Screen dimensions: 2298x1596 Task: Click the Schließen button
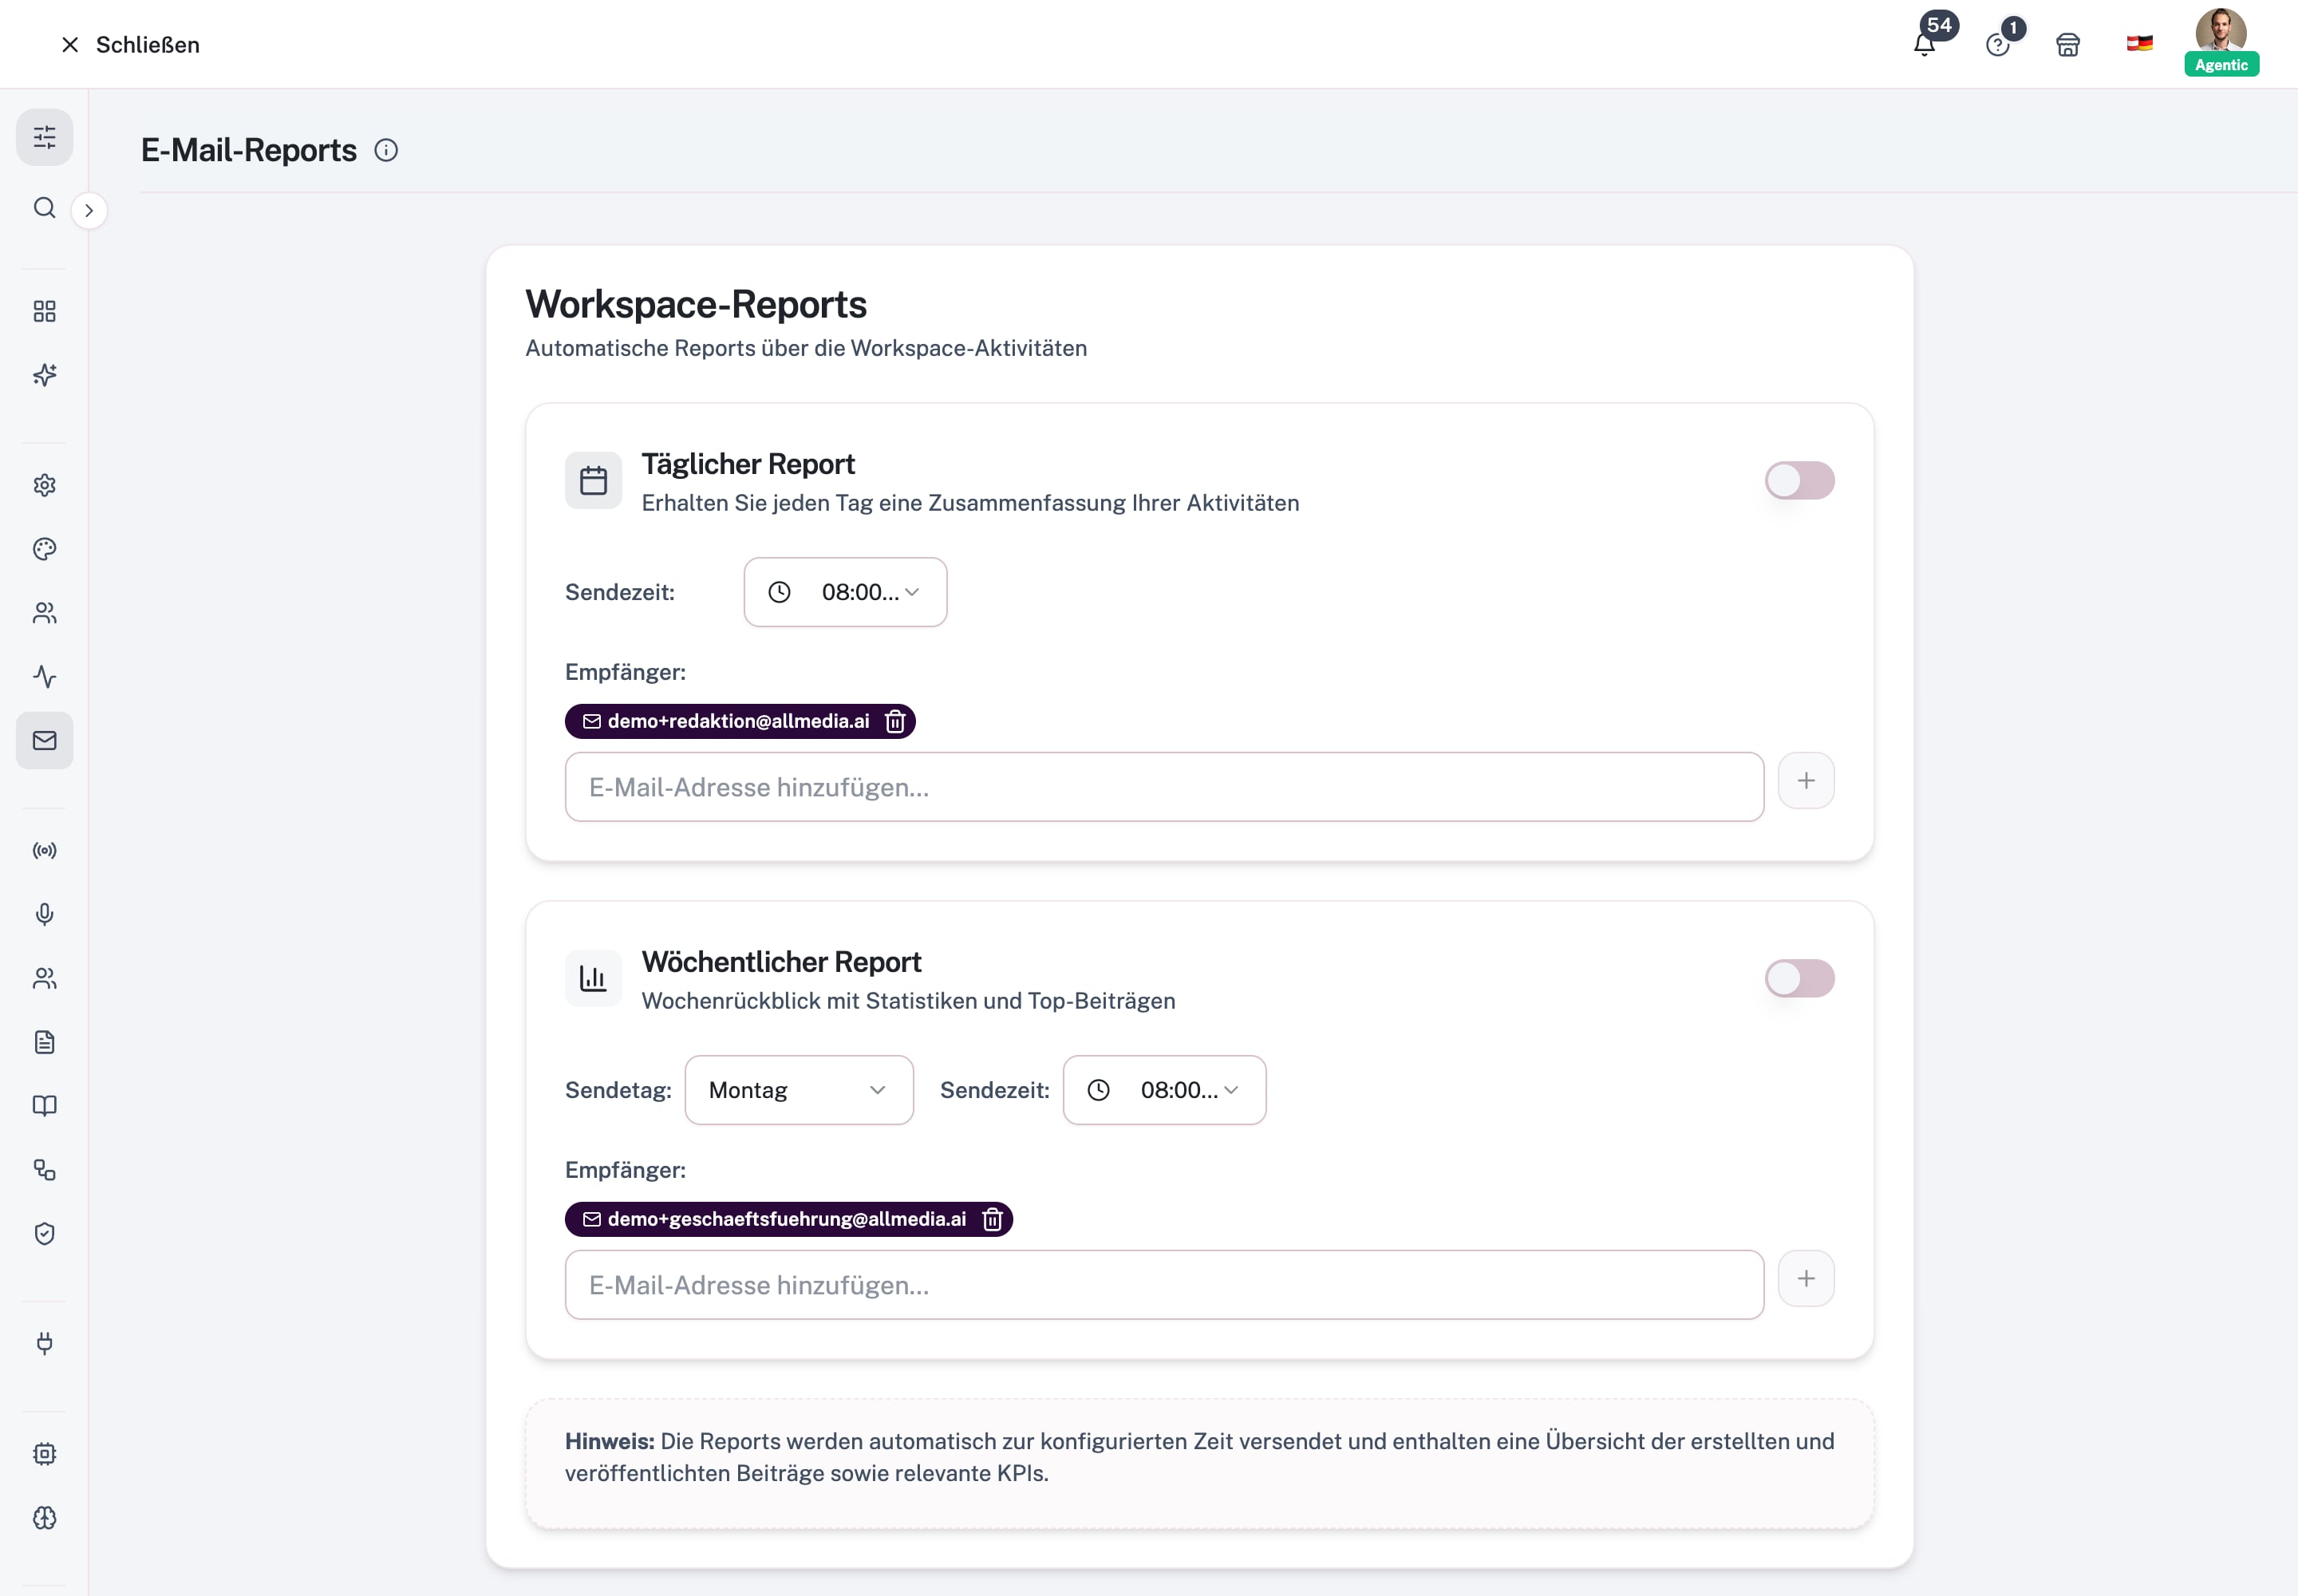coord(130,45)
